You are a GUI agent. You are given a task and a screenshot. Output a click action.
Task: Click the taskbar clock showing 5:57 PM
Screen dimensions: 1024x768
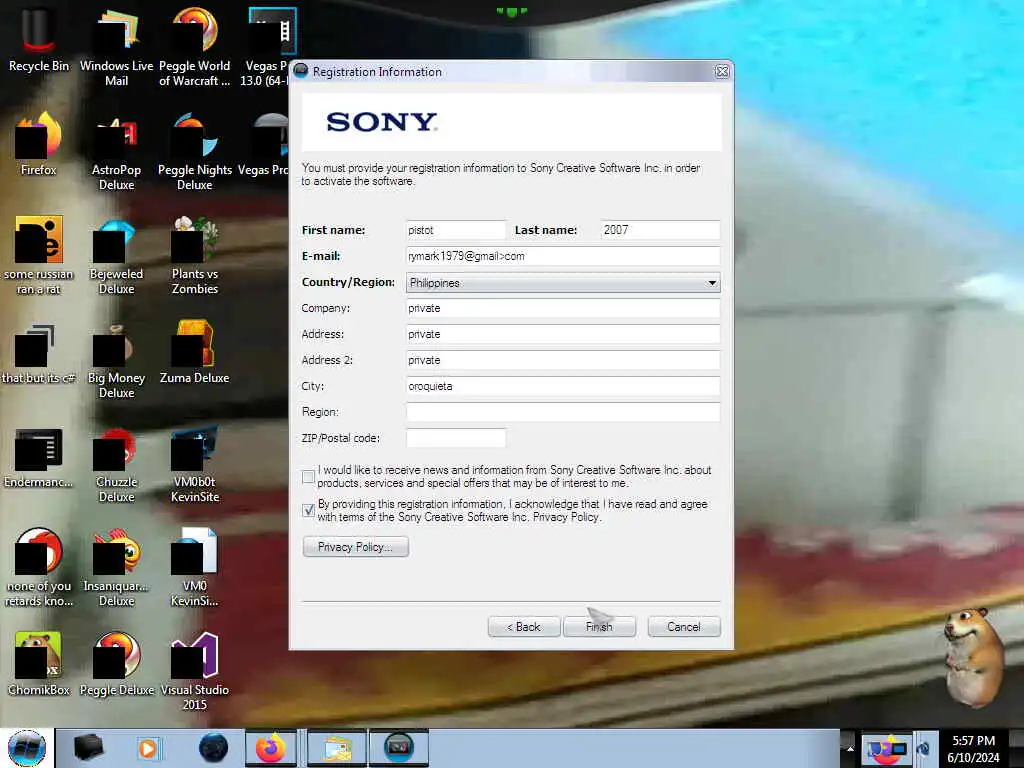click(x=973, y=749)
